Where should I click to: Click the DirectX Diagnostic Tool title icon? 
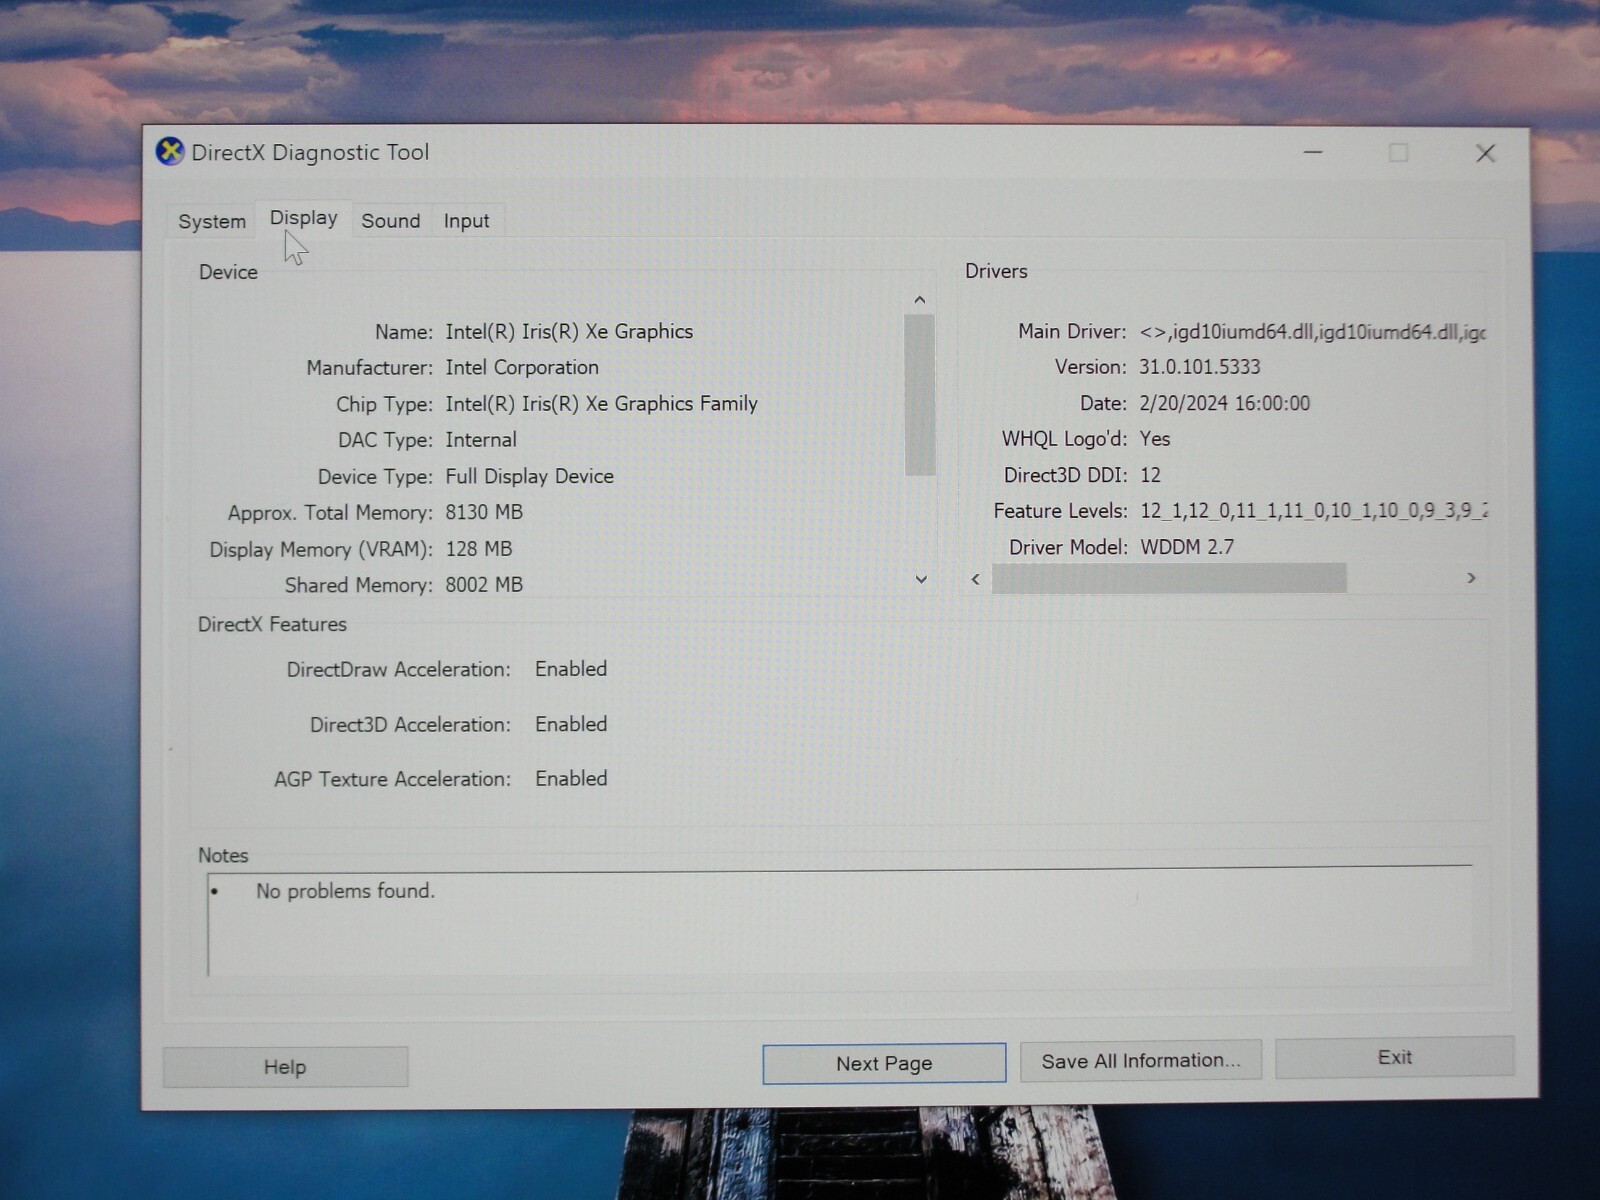(x=170, y=152)
